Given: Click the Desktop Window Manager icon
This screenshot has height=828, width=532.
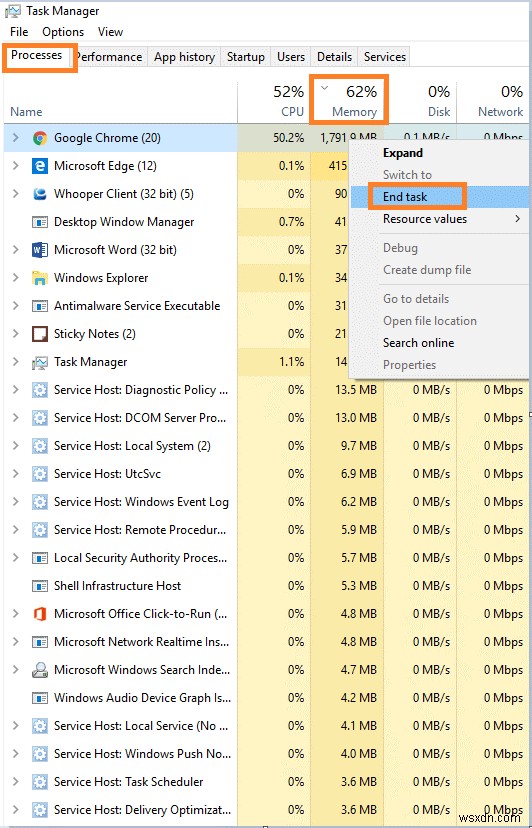Looking at the screenshot, I should 40,222.
